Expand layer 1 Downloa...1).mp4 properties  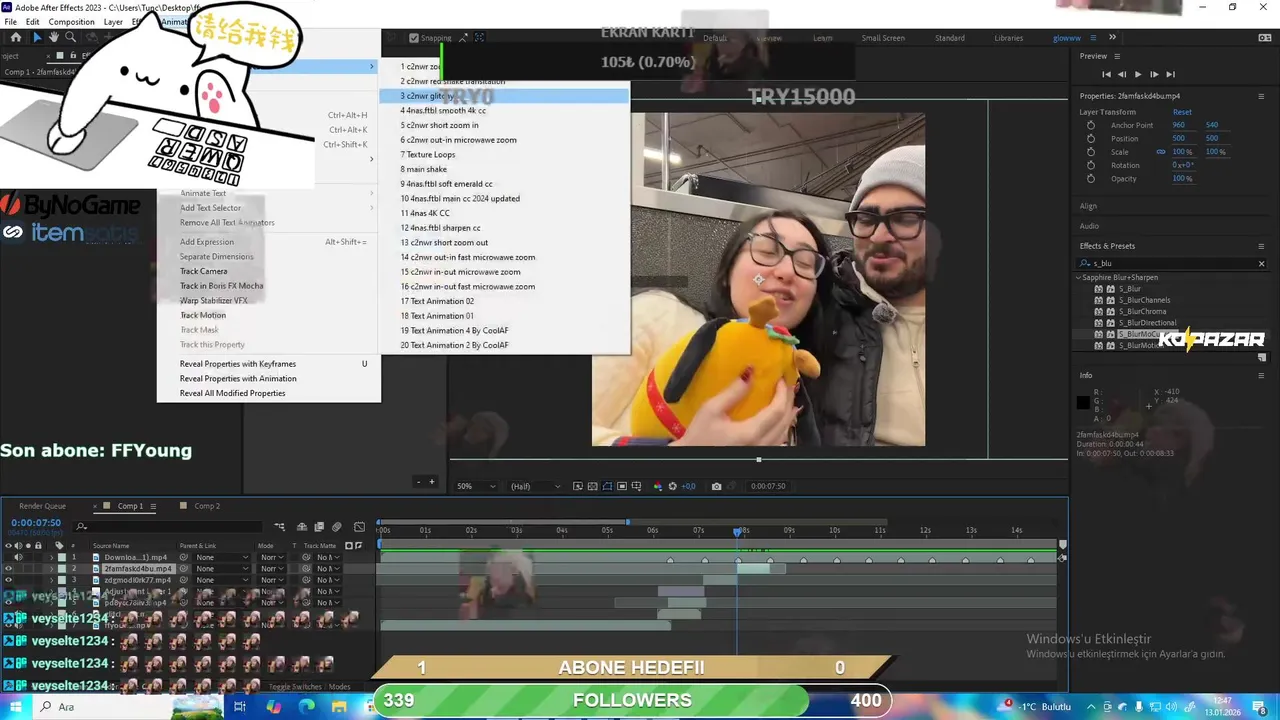click(x=51, y=557)
